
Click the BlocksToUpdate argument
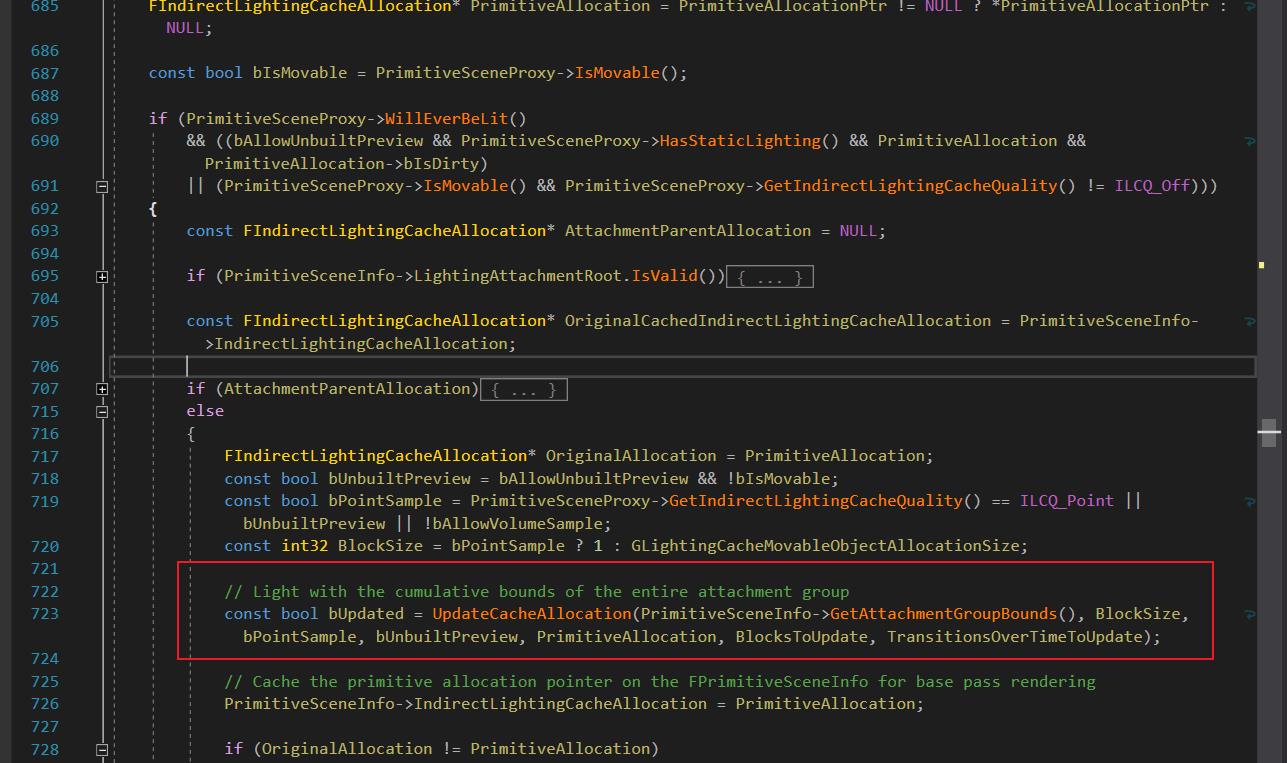click(x=802, y=637)
